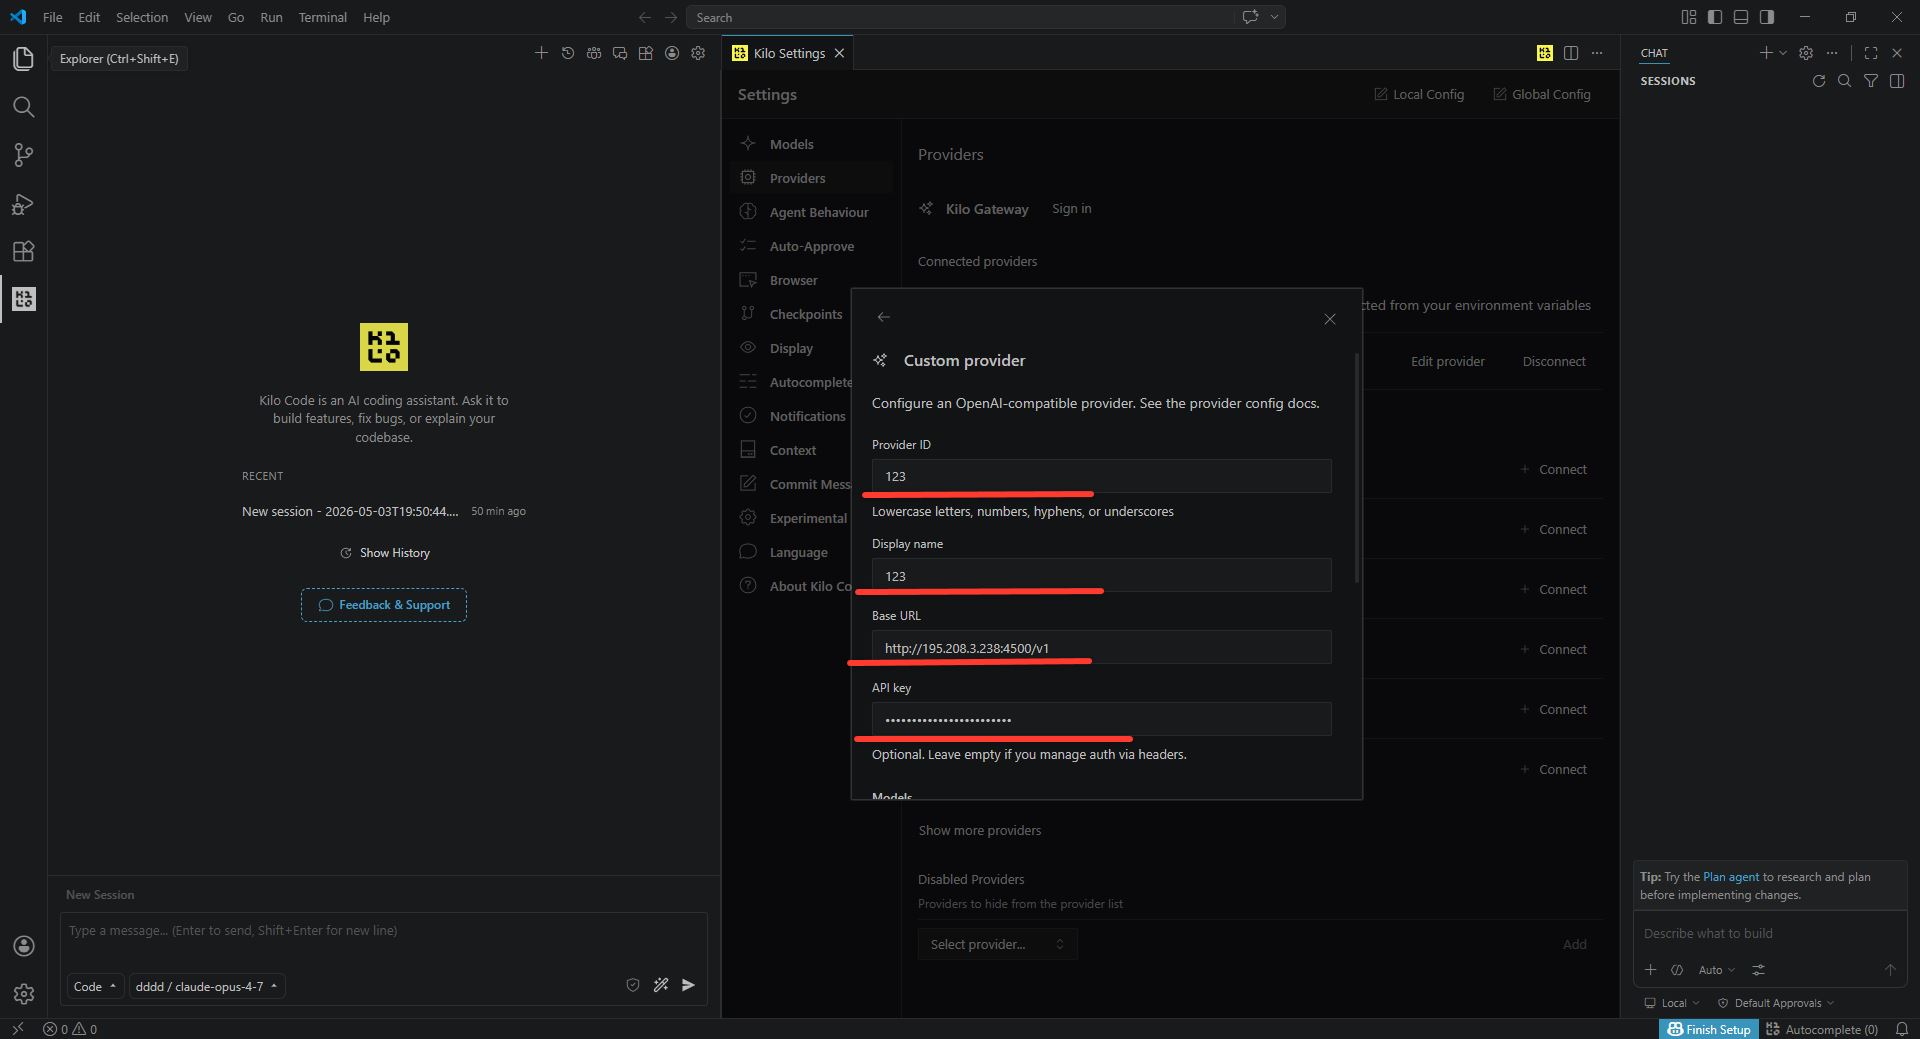Open the Search view in the activity bar
This screenshot has height=1039, width=1920.
[x=23, y=107]
